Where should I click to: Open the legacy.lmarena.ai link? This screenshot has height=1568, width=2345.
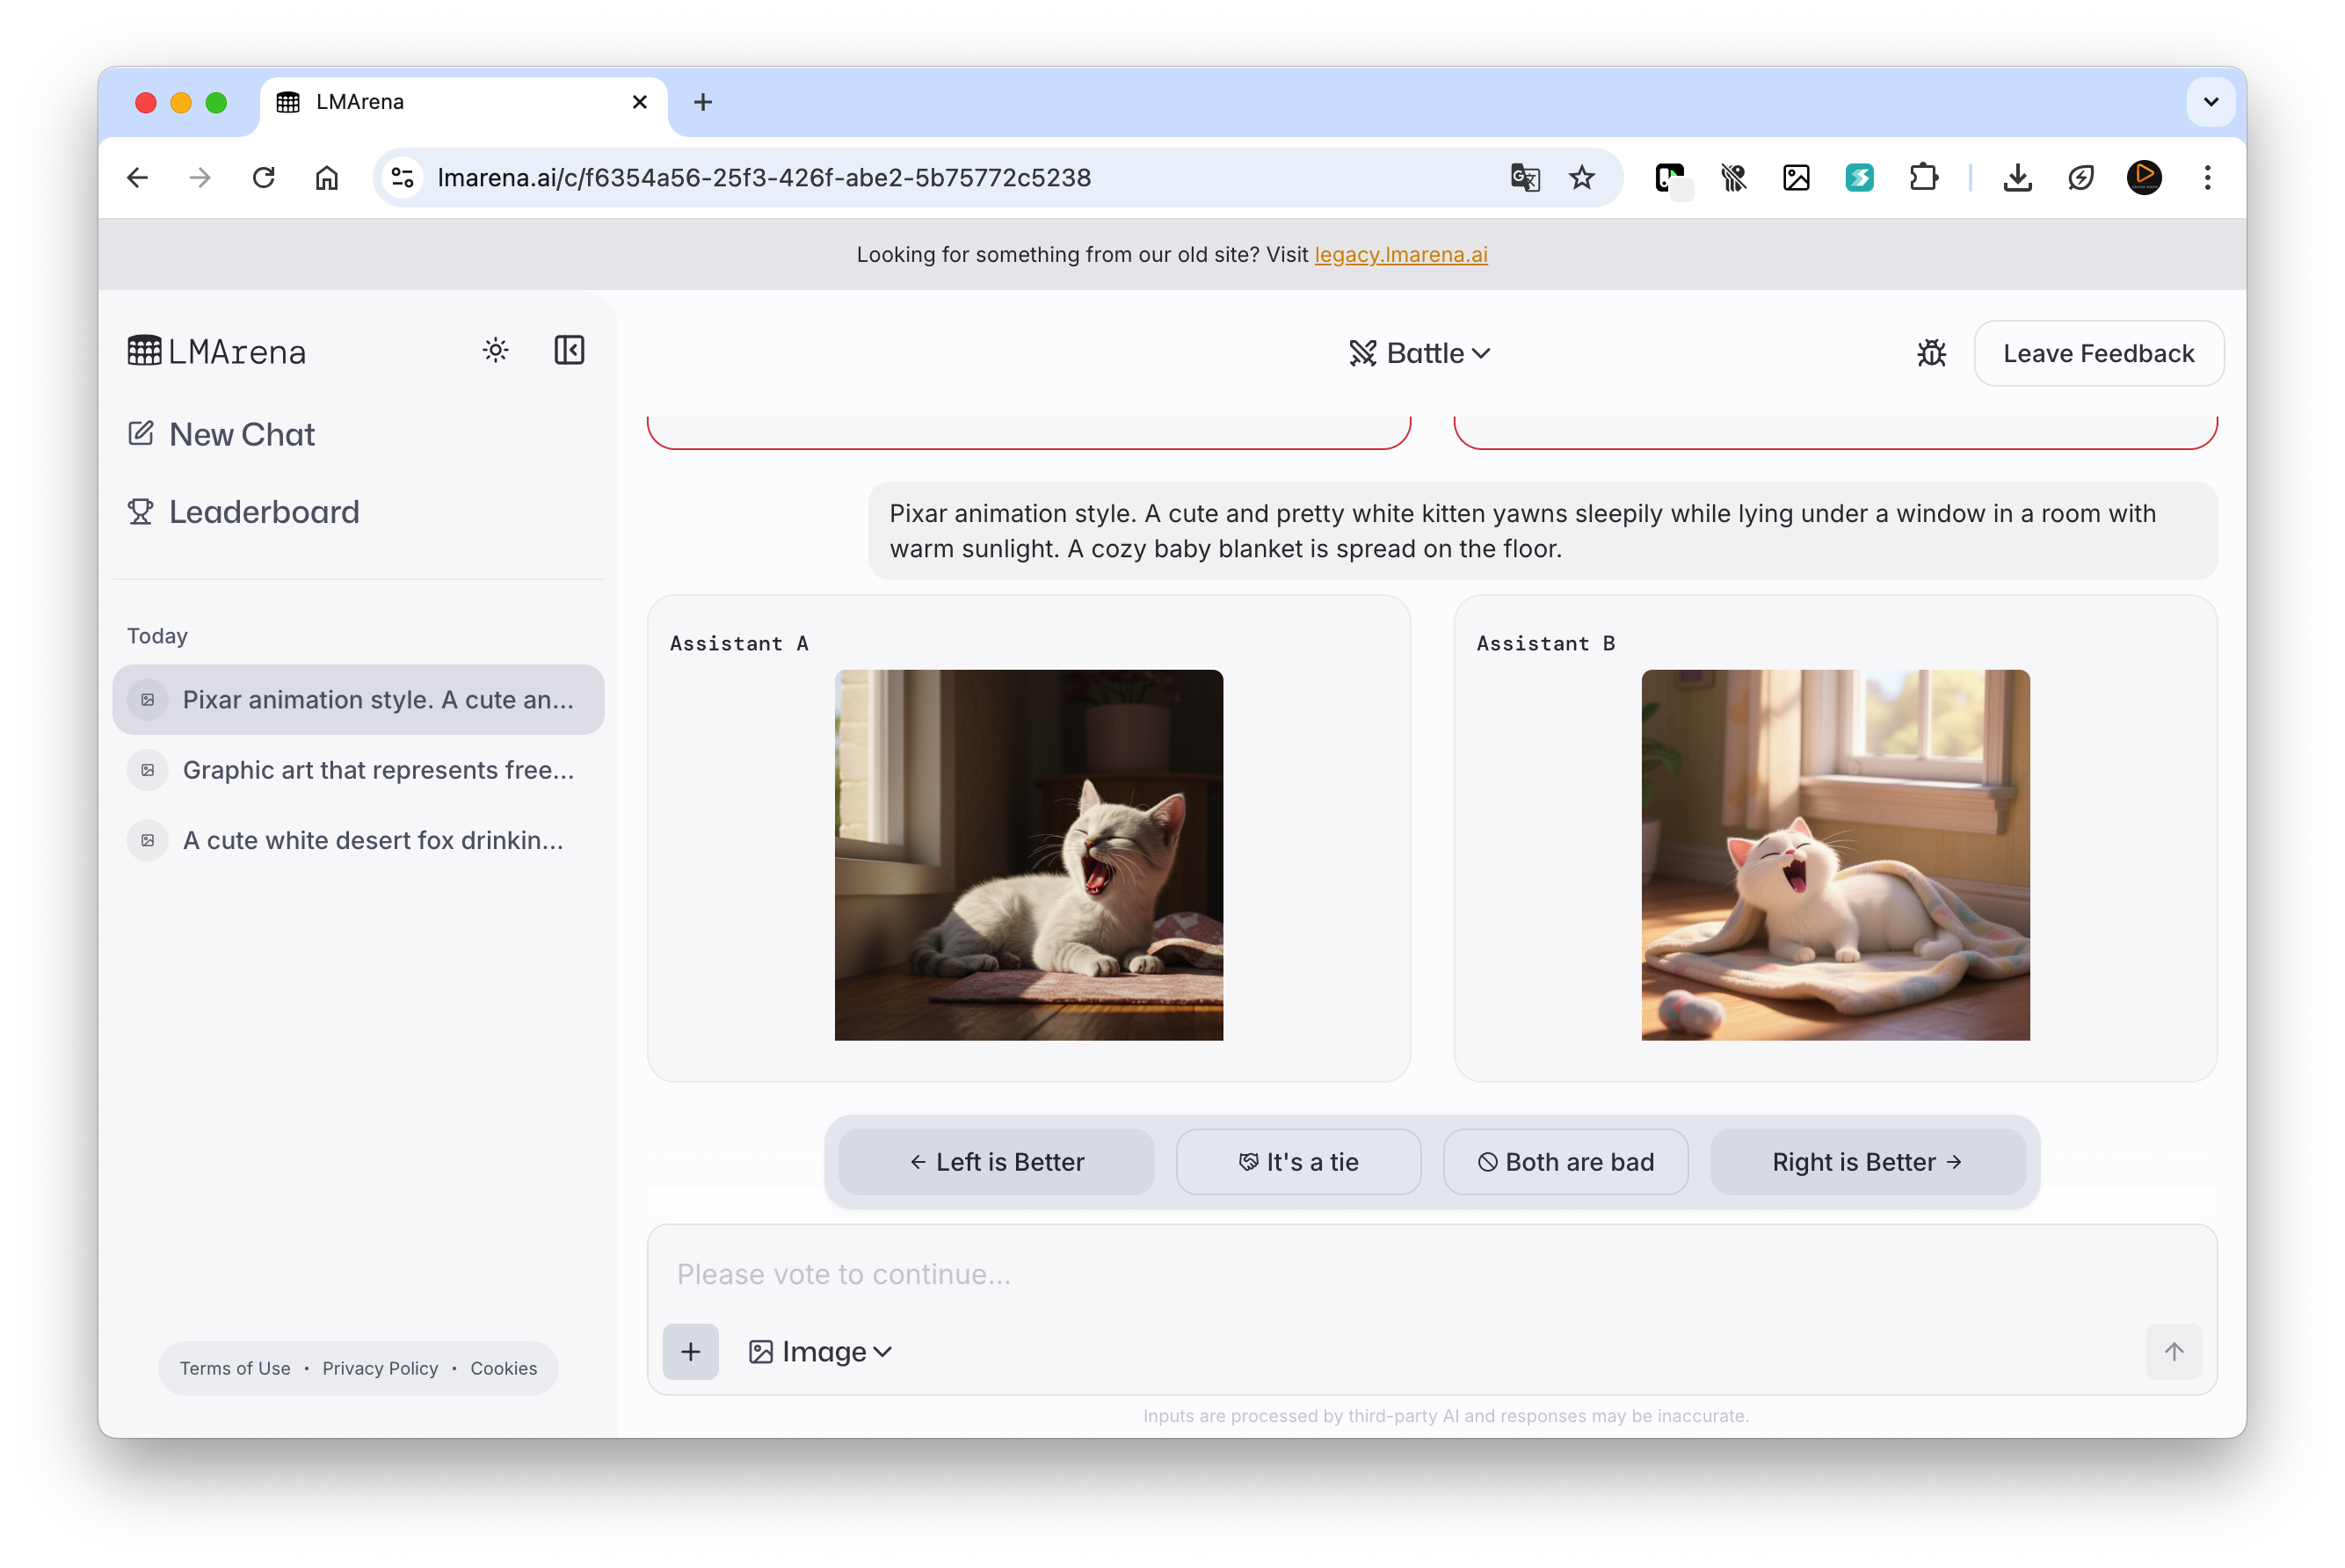pos(1400,255)
